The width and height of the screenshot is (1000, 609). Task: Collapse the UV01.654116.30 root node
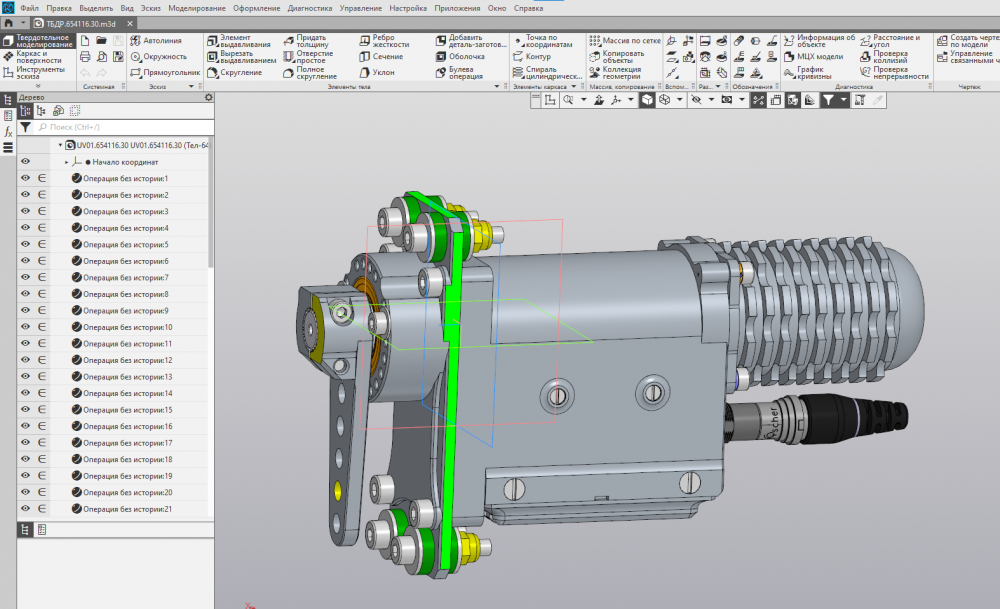(60, 145)
